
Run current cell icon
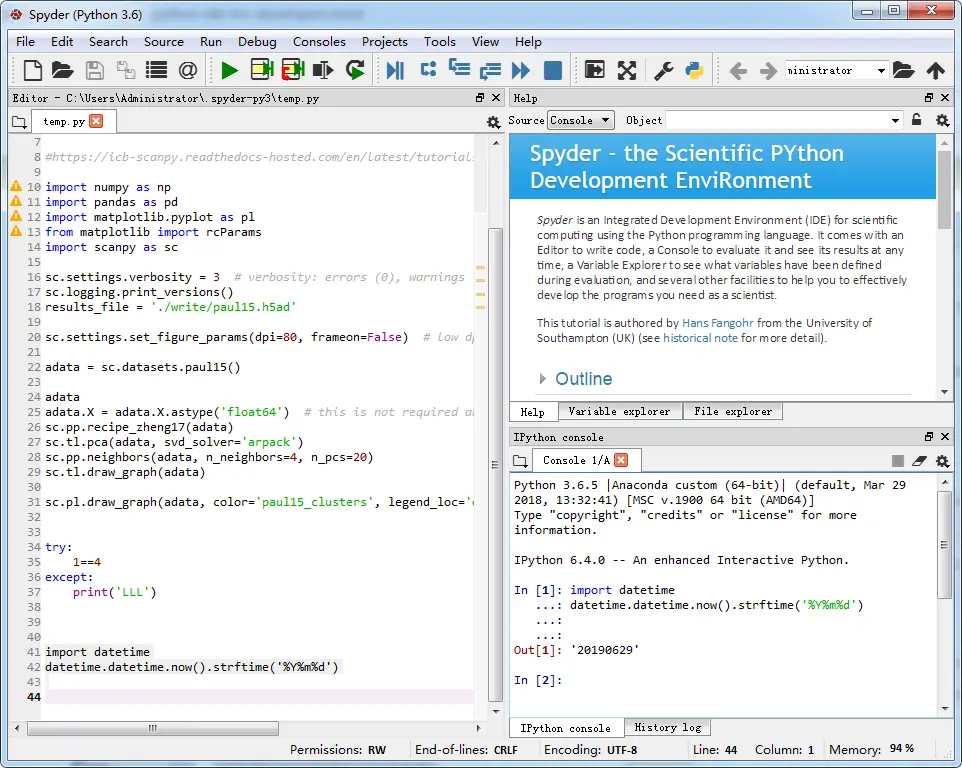point(262,69)
